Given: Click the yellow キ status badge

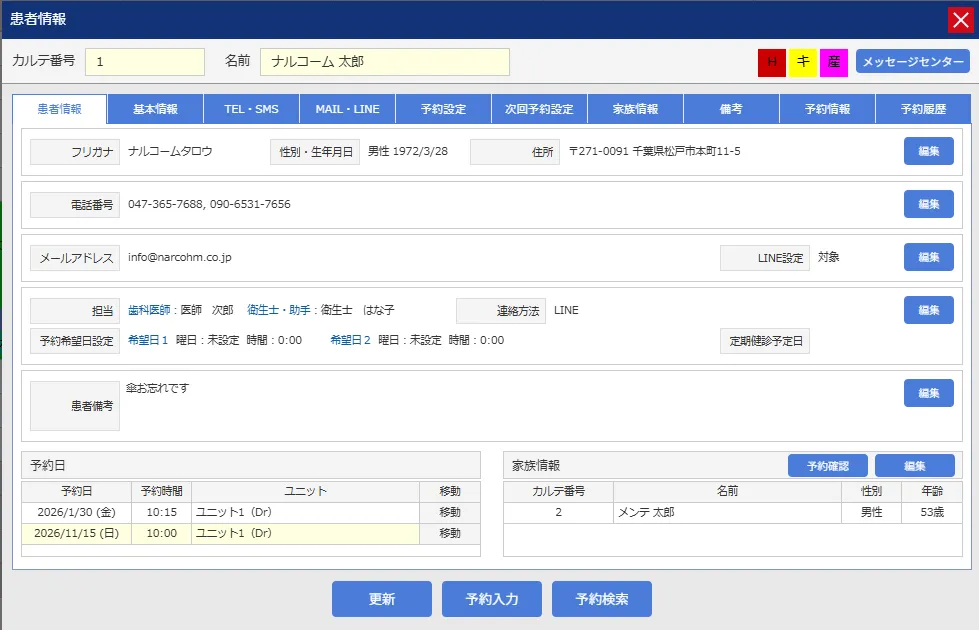Looking at the screenshot, I should (x=803, y=62).
